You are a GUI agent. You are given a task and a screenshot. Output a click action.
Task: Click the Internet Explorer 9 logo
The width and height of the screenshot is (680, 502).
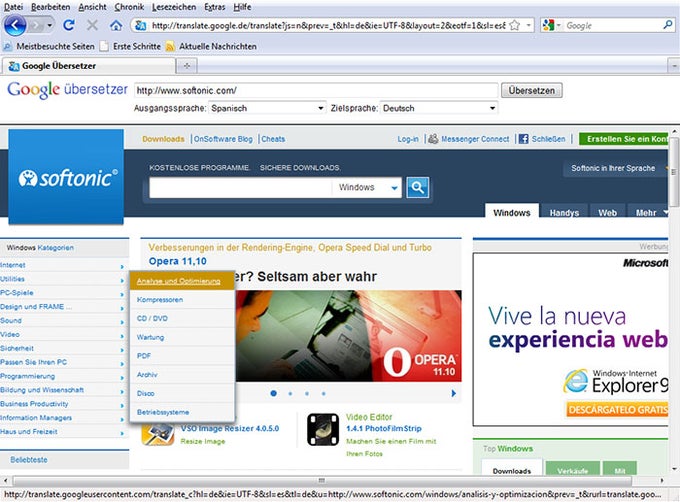[575, 381]
